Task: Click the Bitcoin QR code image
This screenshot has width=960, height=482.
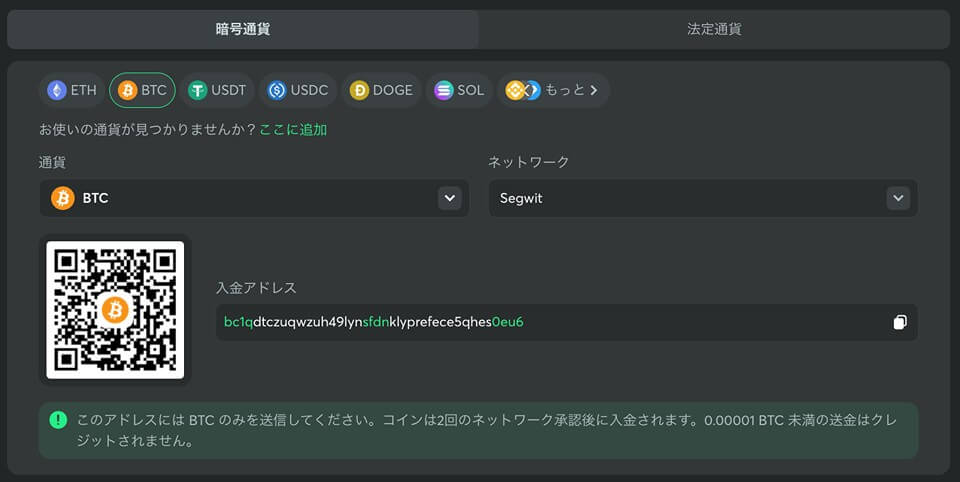Action: tap(115, 310)
